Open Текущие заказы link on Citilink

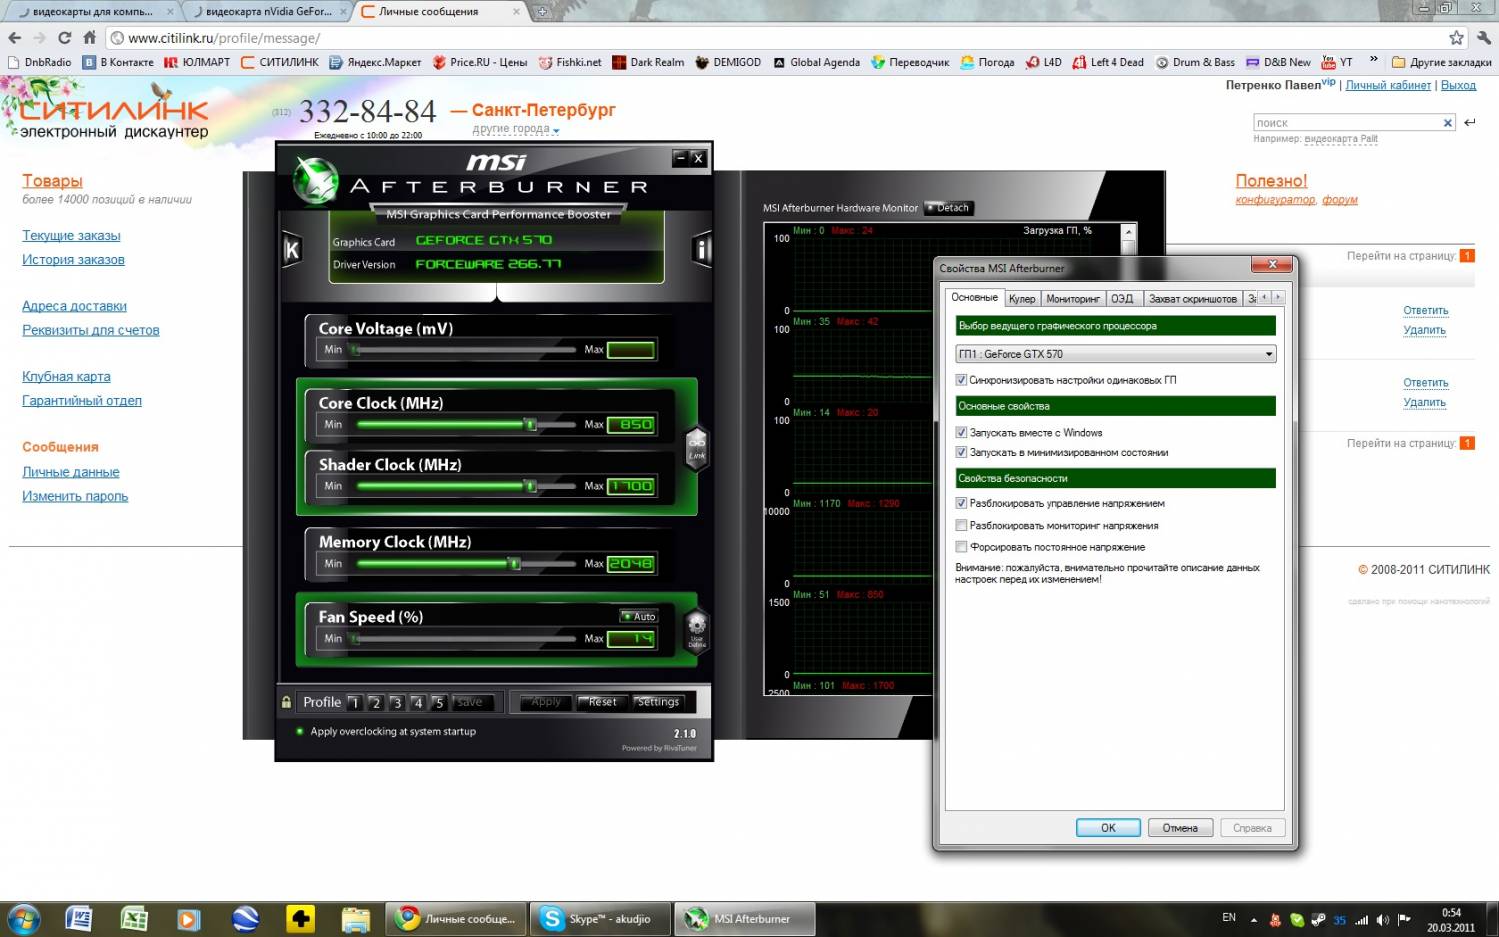pos(71,236)
